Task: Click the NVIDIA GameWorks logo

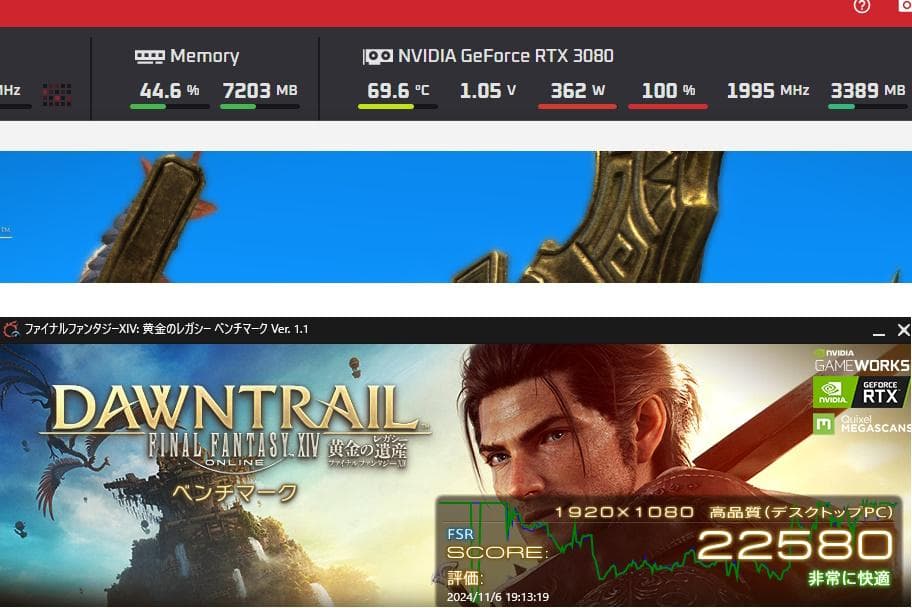Action: pos(861,361)
